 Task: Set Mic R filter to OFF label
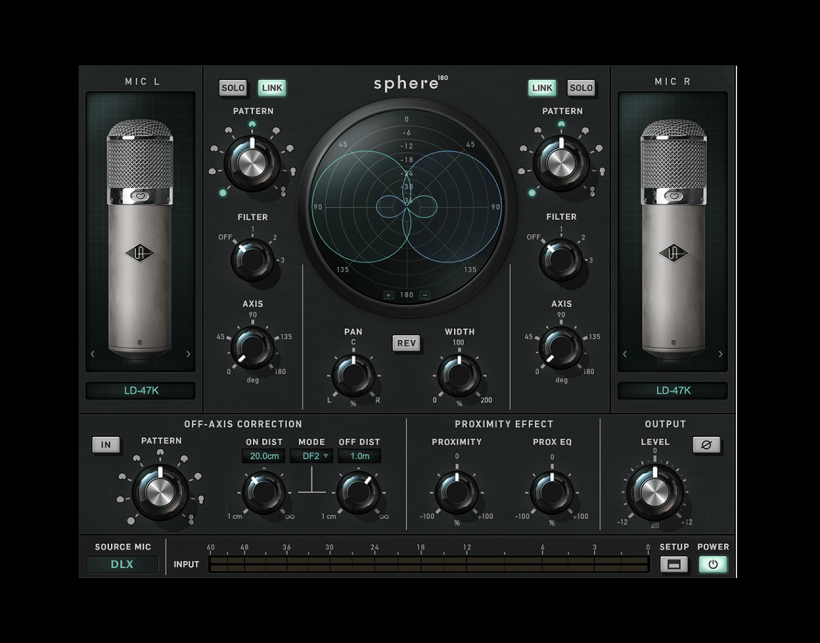(533, 237)
